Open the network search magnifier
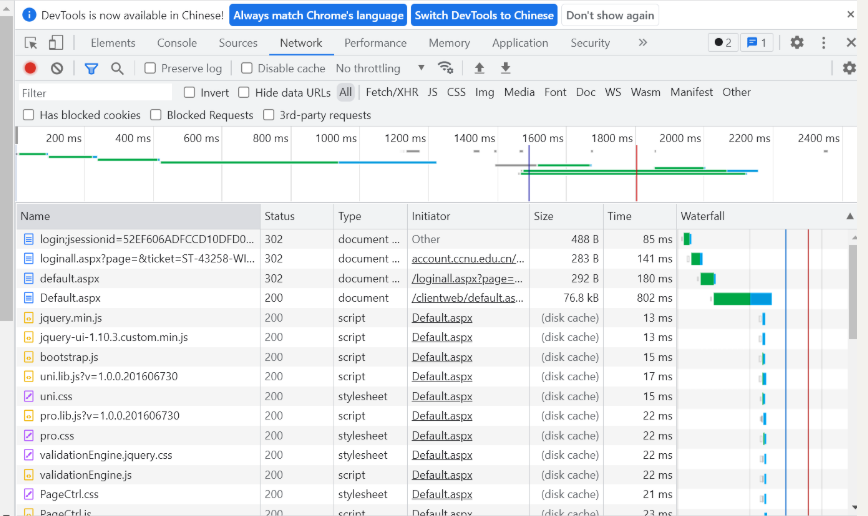The width and height of the screenshot is (868, 516). point(117,68)
